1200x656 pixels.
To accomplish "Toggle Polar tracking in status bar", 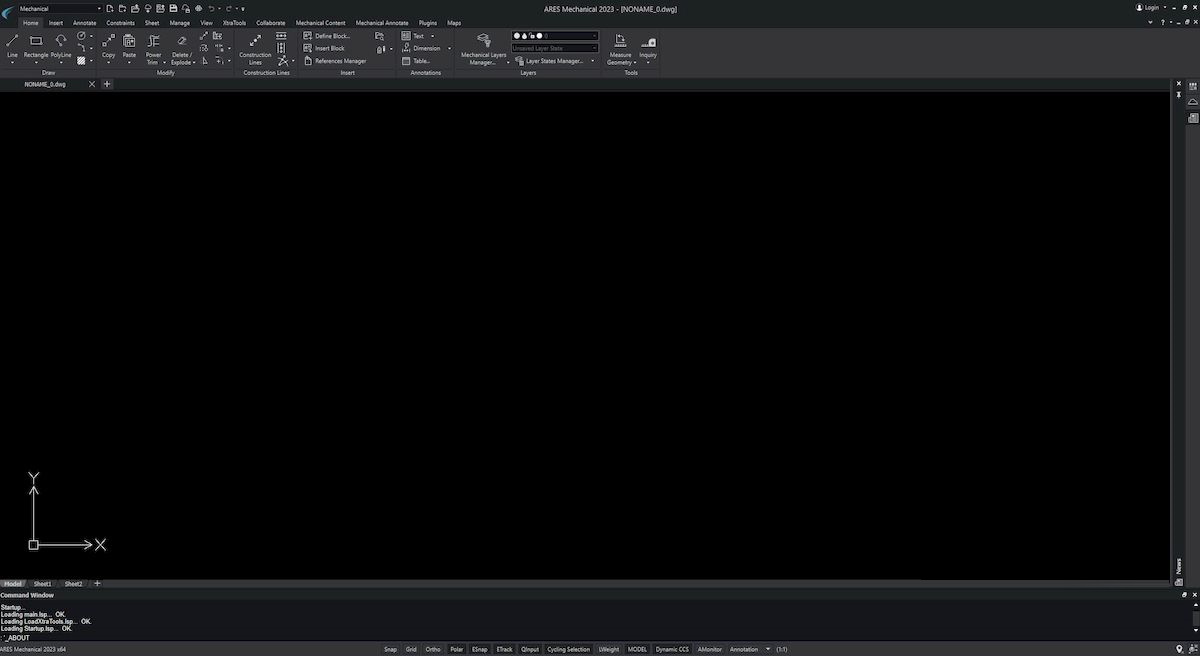I will [457, 649].
